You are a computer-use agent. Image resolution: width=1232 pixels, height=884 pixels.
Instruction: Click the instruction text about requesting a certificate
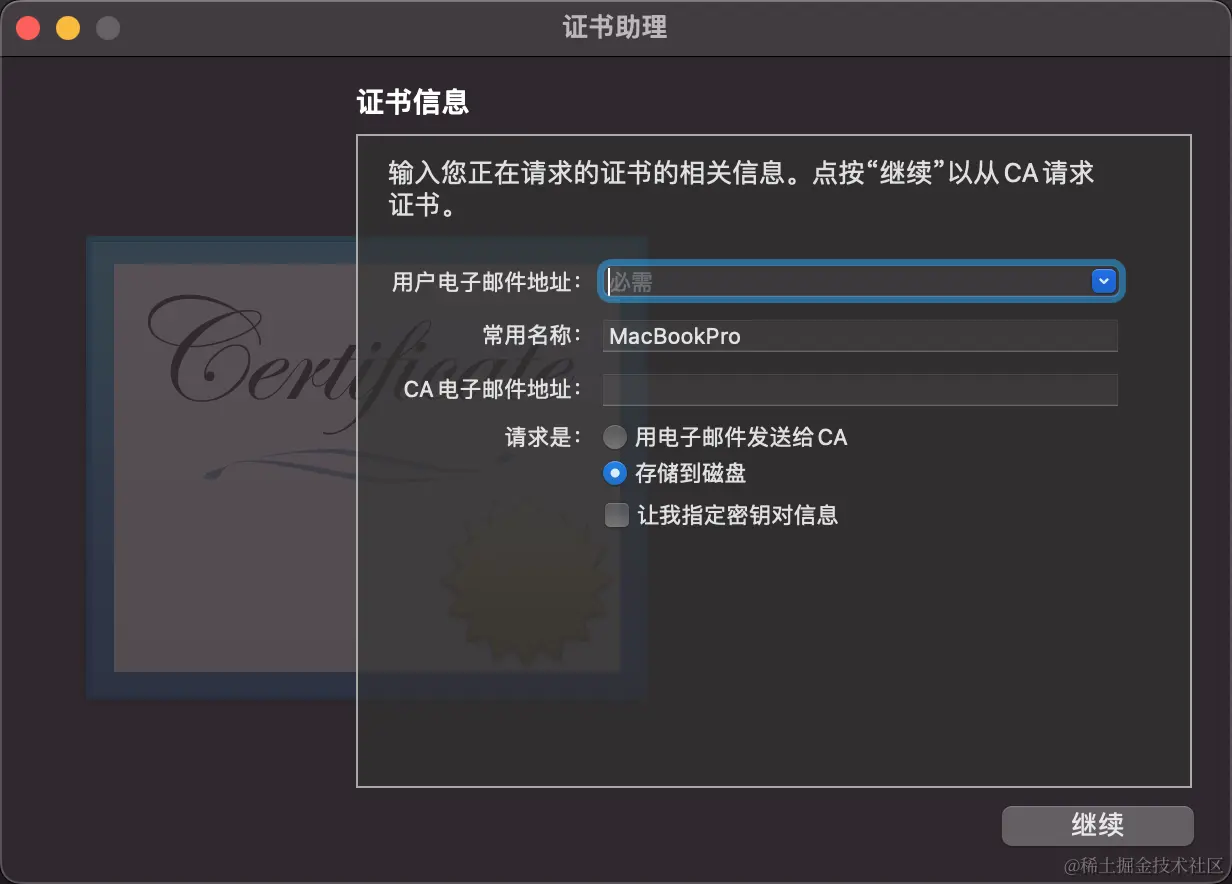741,189
